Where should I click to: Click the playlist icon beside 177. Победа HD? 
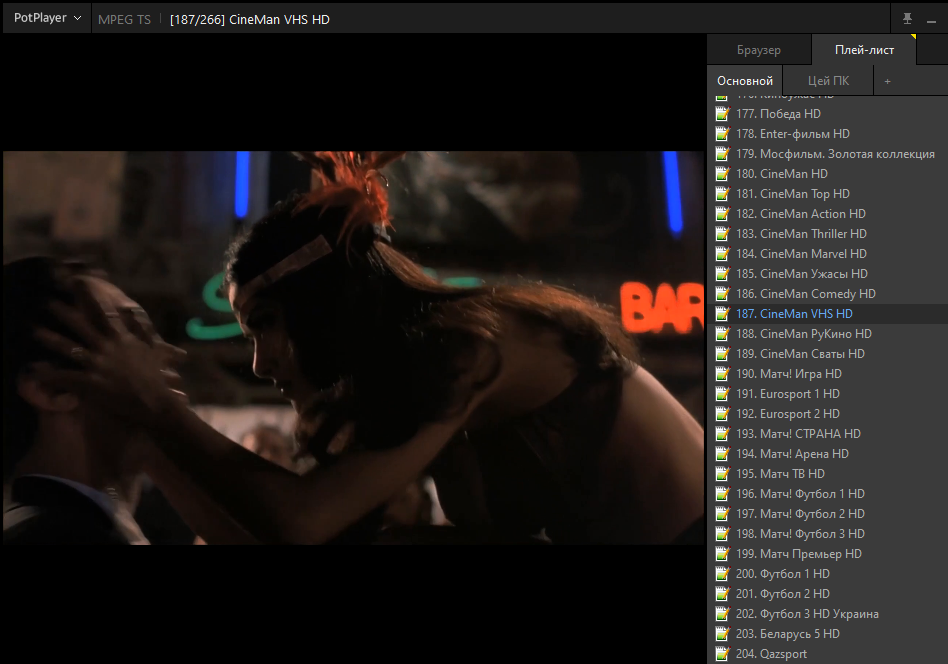tap(722, 114)
